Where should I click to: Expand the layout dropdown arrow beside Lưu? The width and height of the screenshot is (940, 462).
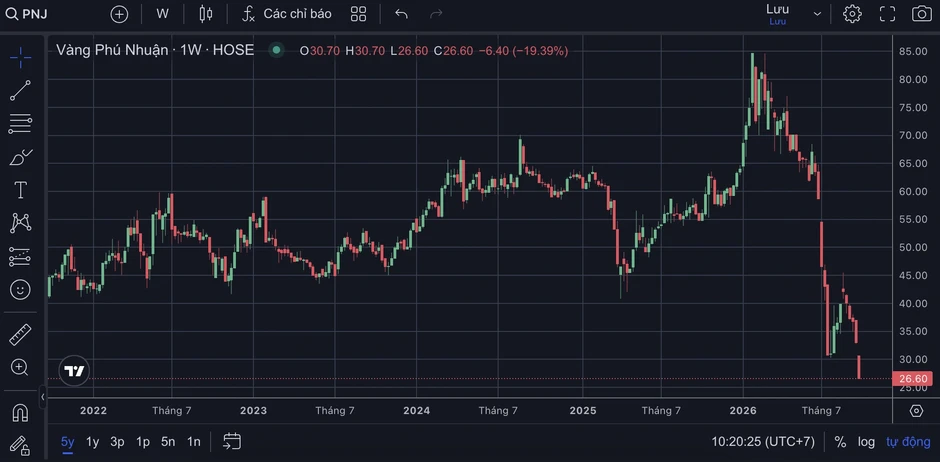click(x=818, y=14)
